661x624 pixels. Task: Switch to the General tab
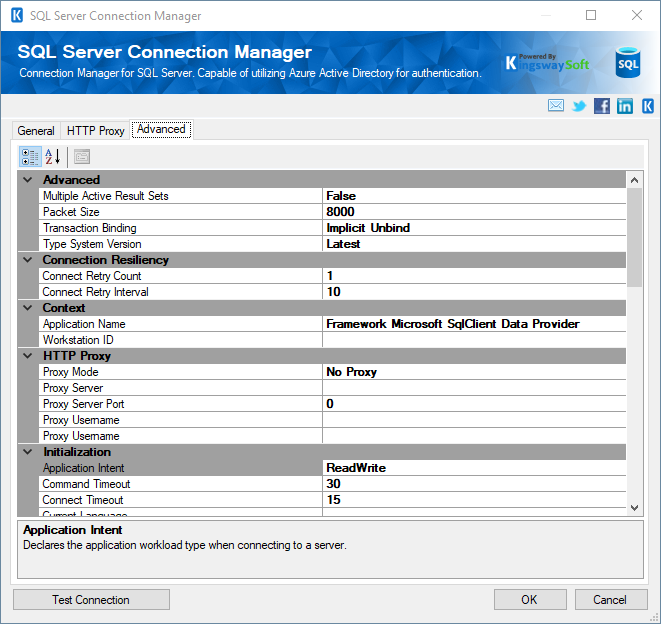pyautogui.click(x=36, y=131)
